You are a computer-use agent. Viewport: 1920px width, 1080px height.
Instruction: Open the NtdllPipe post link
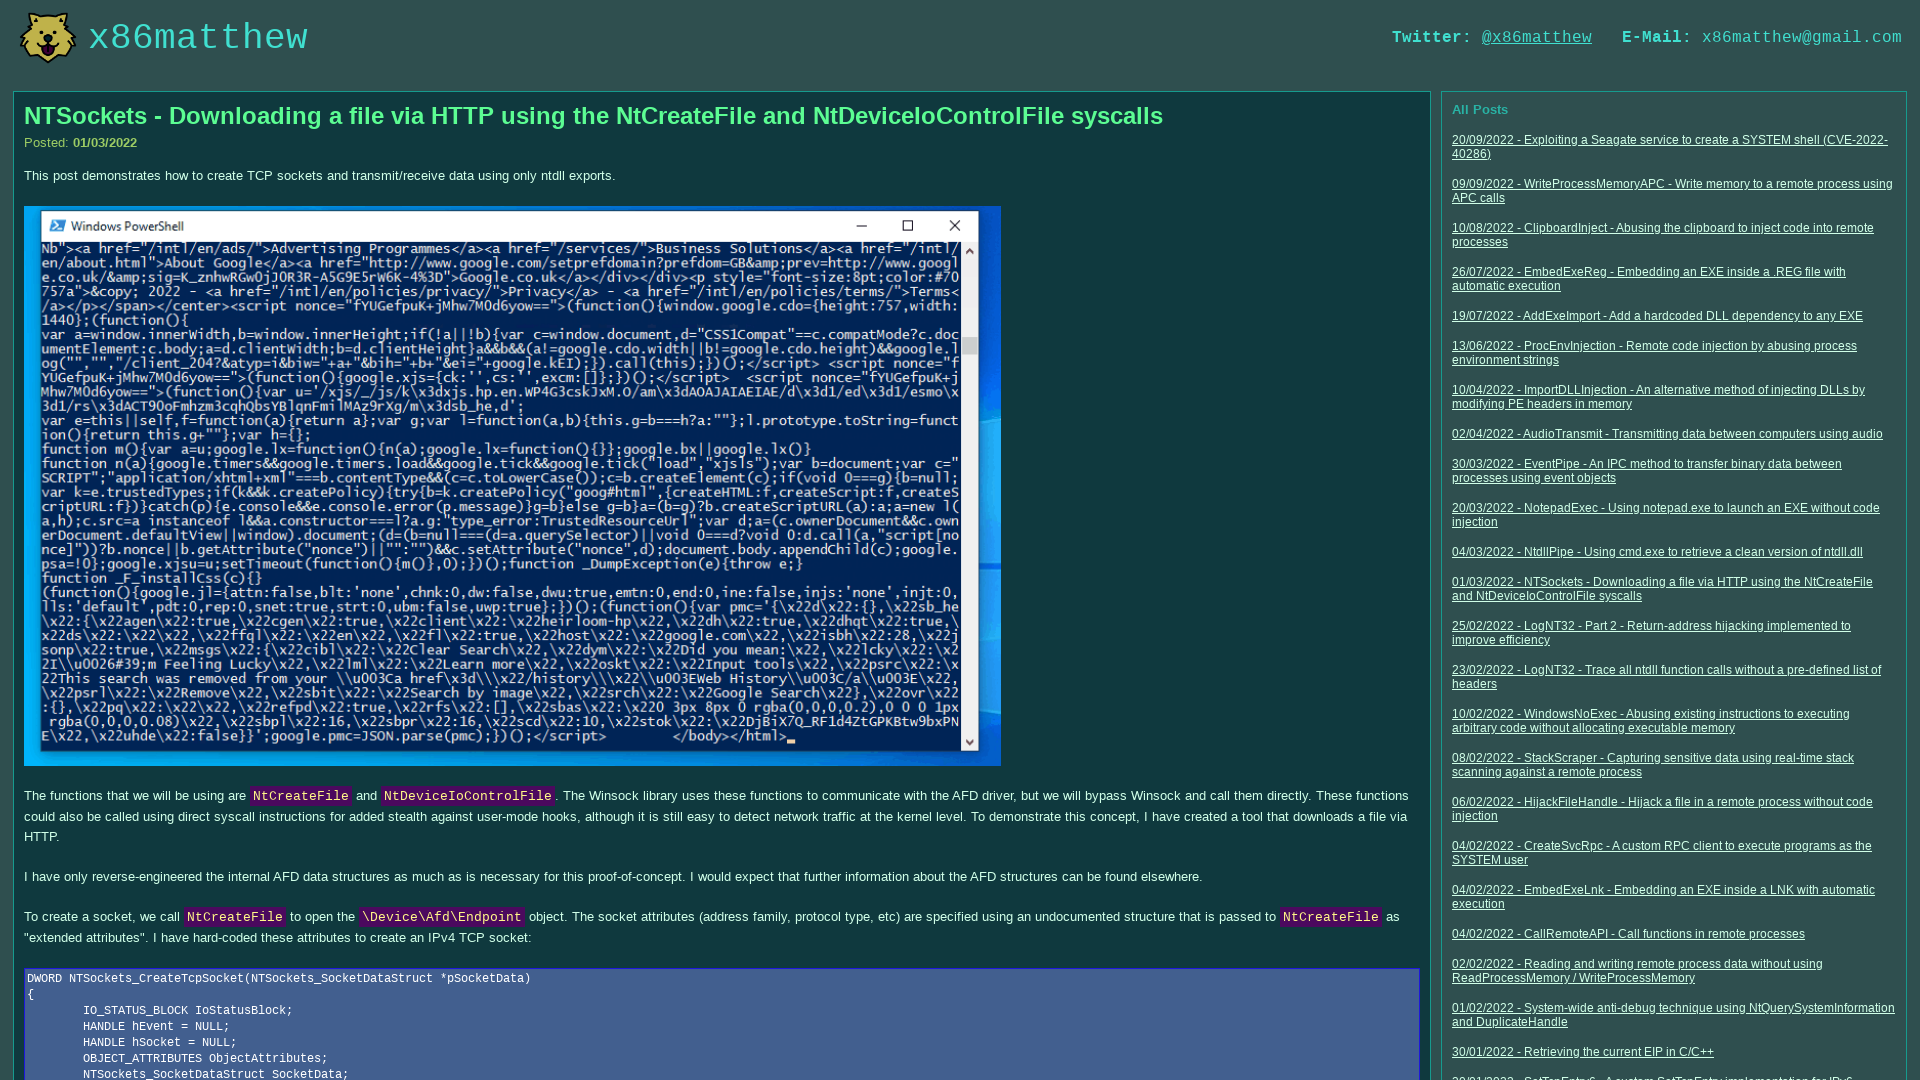(1657, 552)
